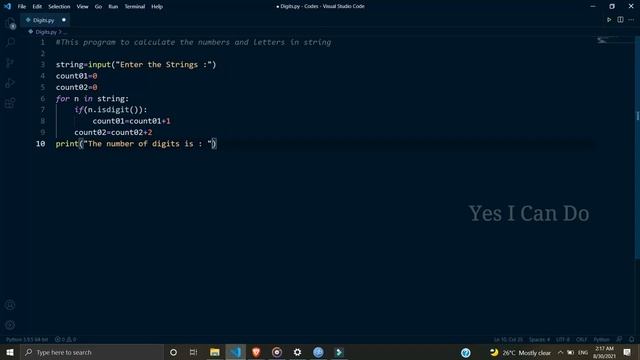Select the Digits.py editor tab
640x360 pixels.
(44, 20)
